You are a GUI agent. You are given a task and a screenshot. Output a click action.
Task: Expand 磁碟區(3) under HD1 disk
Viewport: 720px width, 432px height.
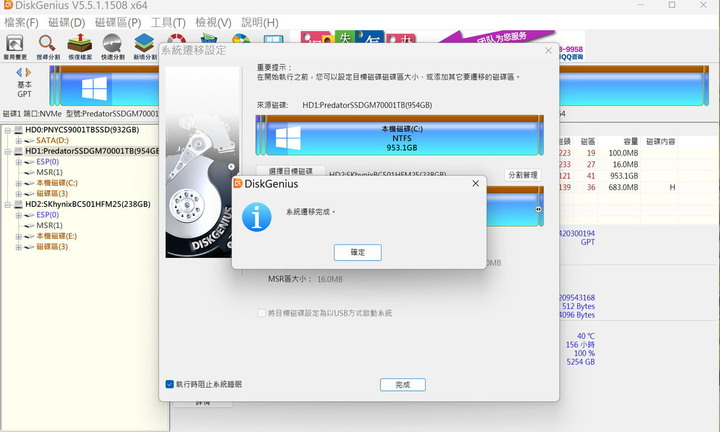pyautogui.click(x=18, y=194)
